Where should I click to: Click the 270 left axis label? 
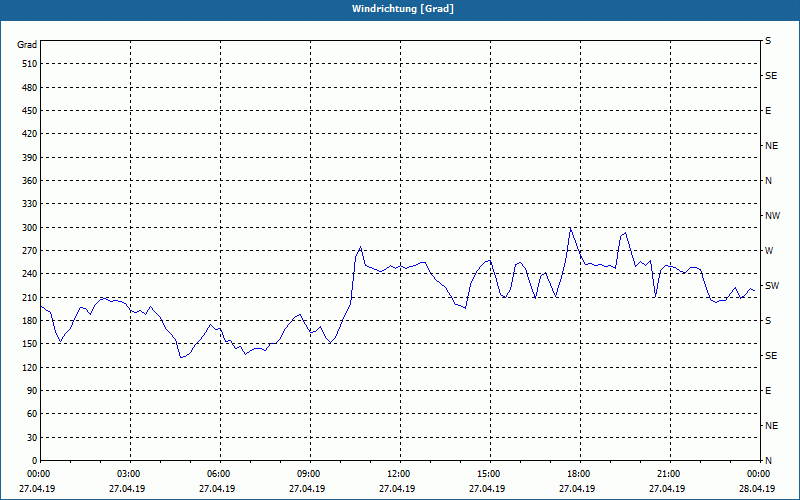[x=30, y=251]
